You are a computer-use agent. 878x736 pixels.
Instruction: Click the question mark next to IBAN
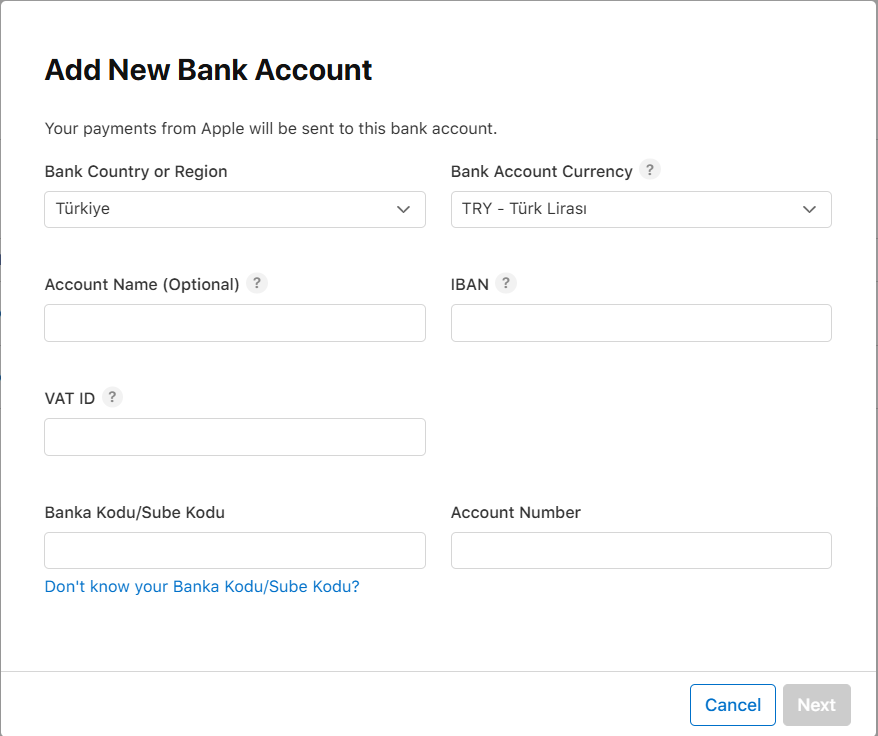506,283
